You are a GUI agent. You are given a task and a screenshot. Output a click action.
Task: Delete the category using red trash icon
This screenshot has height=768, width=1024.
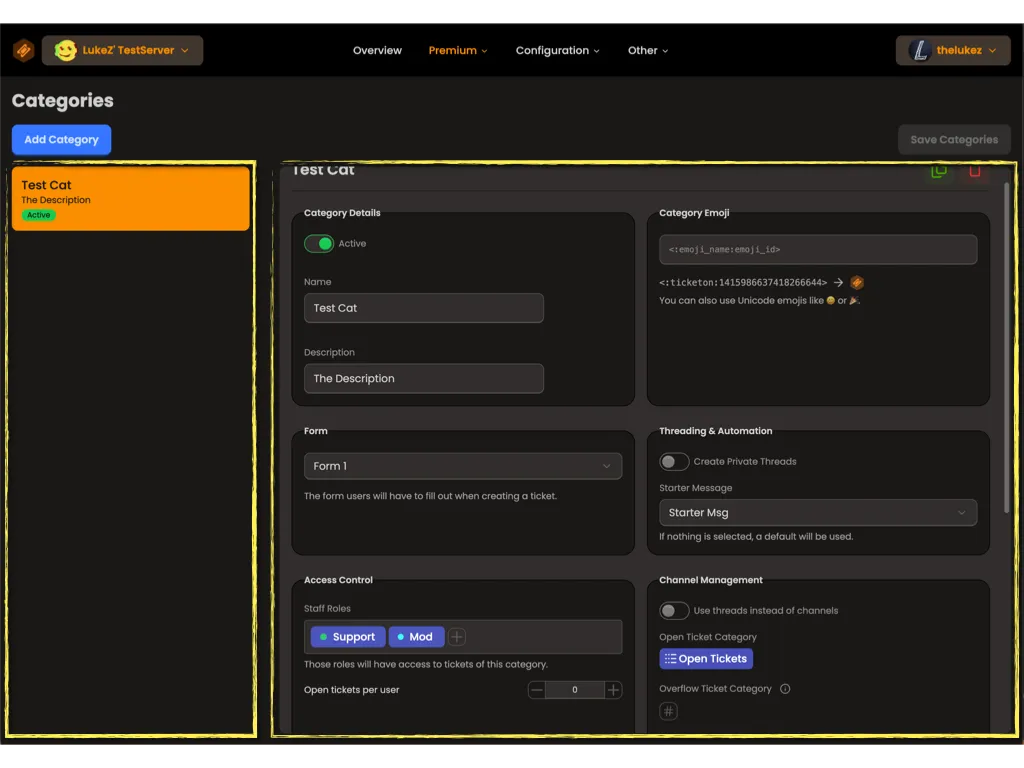[975, 171]
